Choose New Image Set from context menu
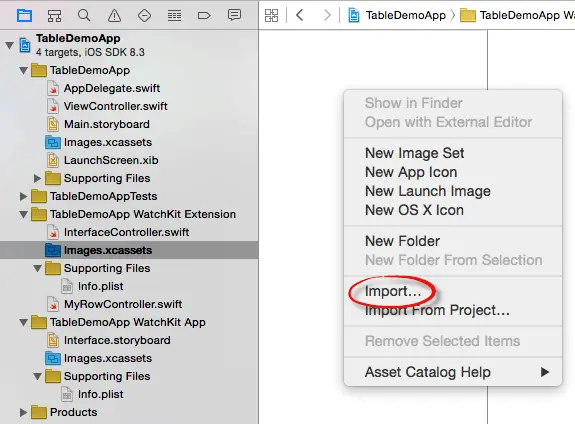Viewport: 575px width, 424px height. [453, 153]
